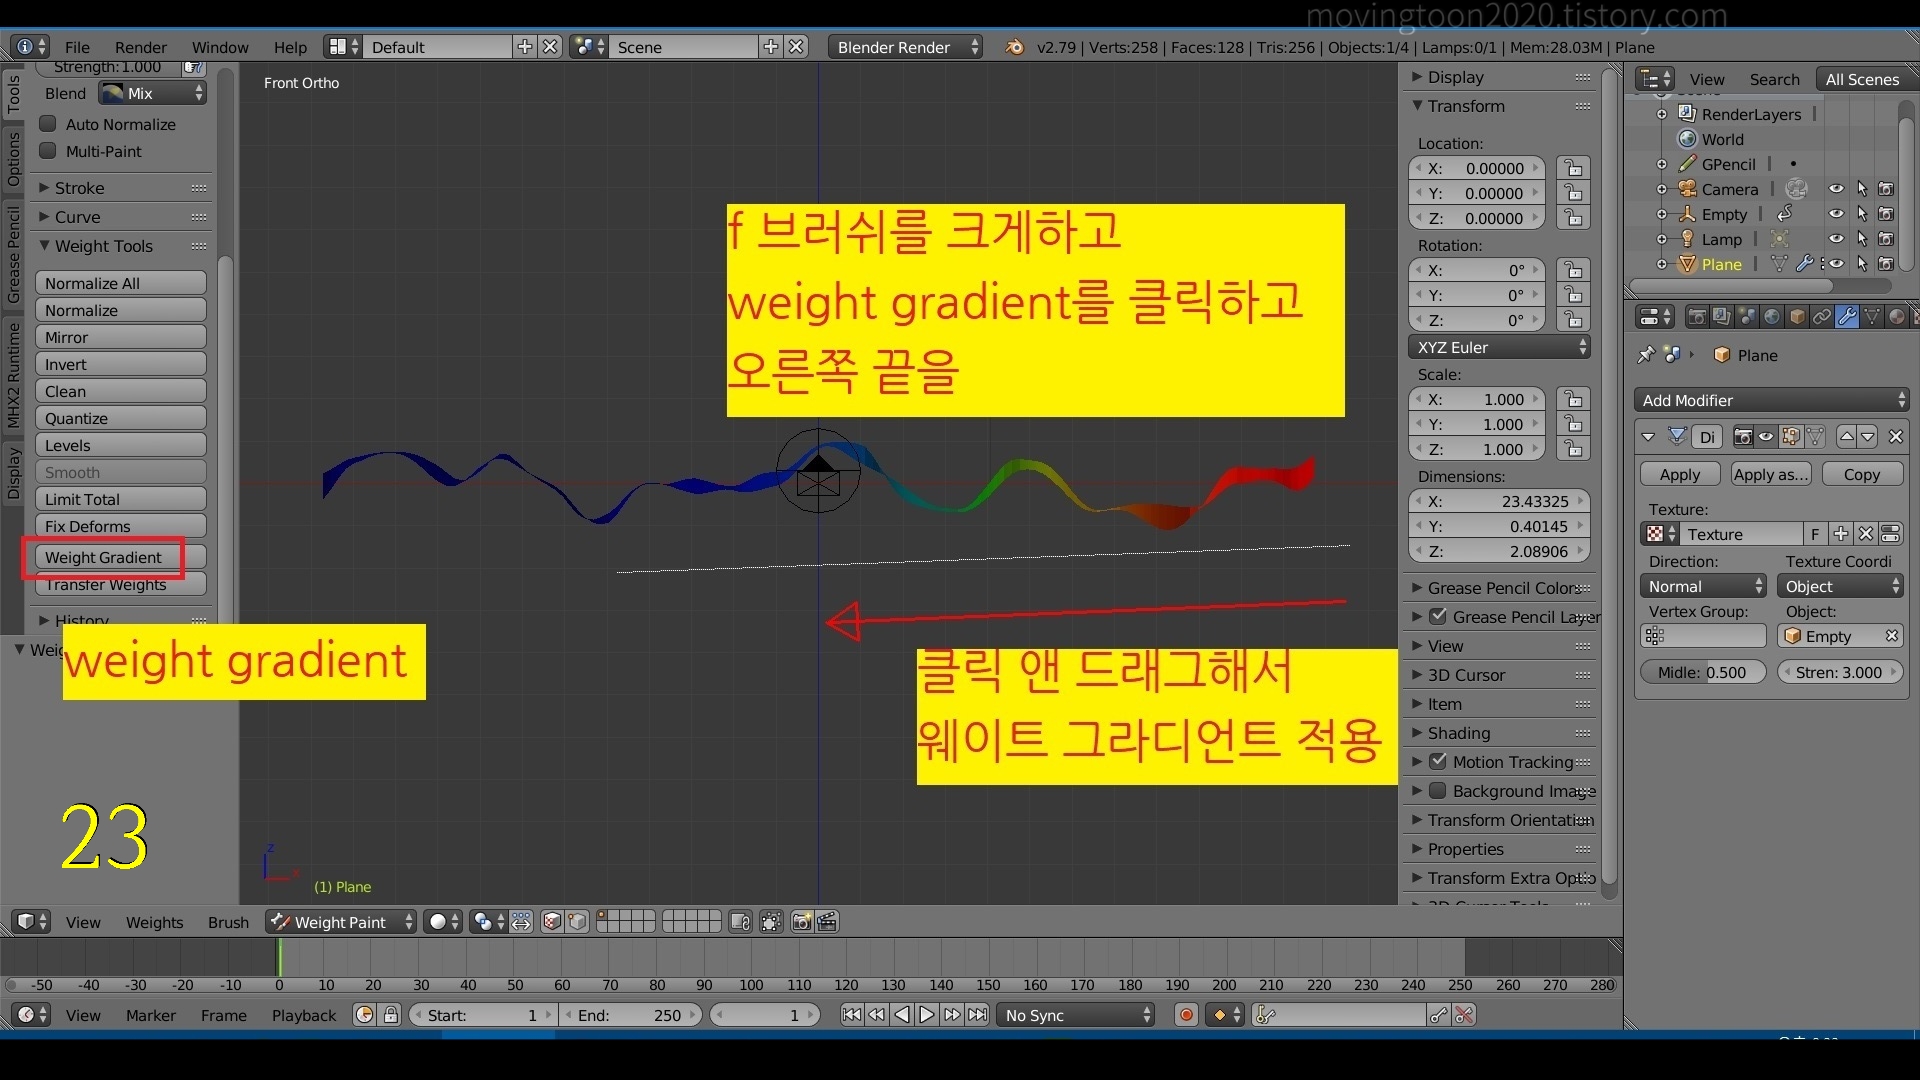The image size is (1920, 1080).
Task: Click the OpenGL render animation clapper icon
Action: point(827,922)
